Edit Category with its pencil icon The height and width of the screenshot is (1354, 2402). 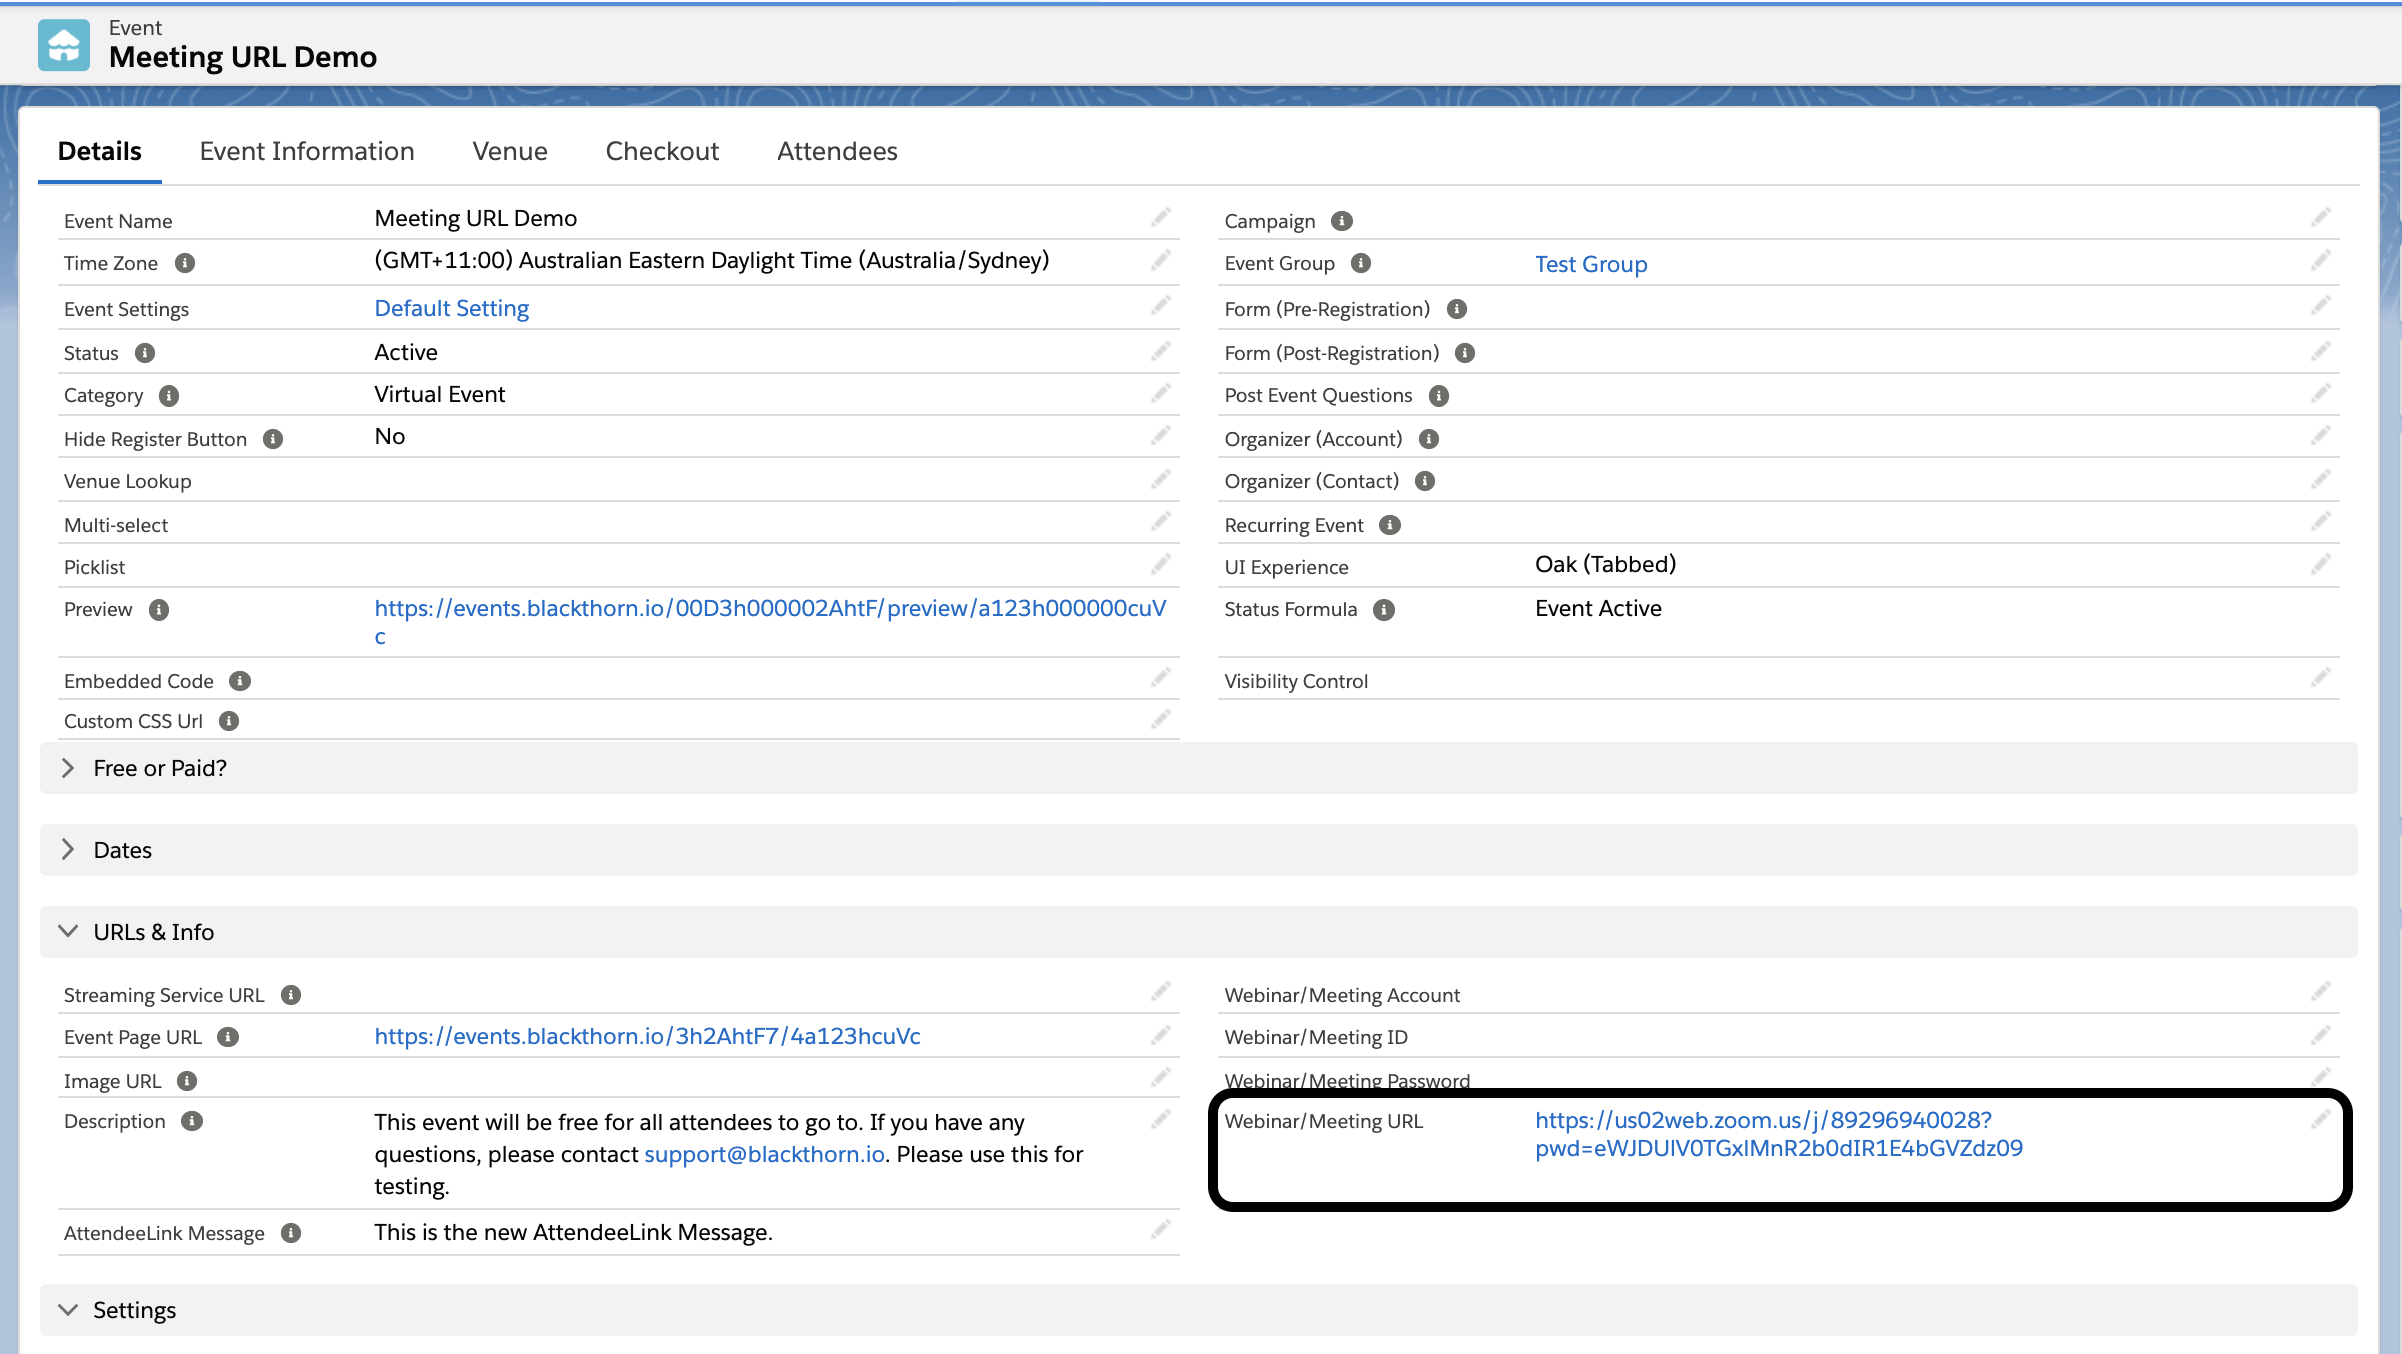[1160, 393]
